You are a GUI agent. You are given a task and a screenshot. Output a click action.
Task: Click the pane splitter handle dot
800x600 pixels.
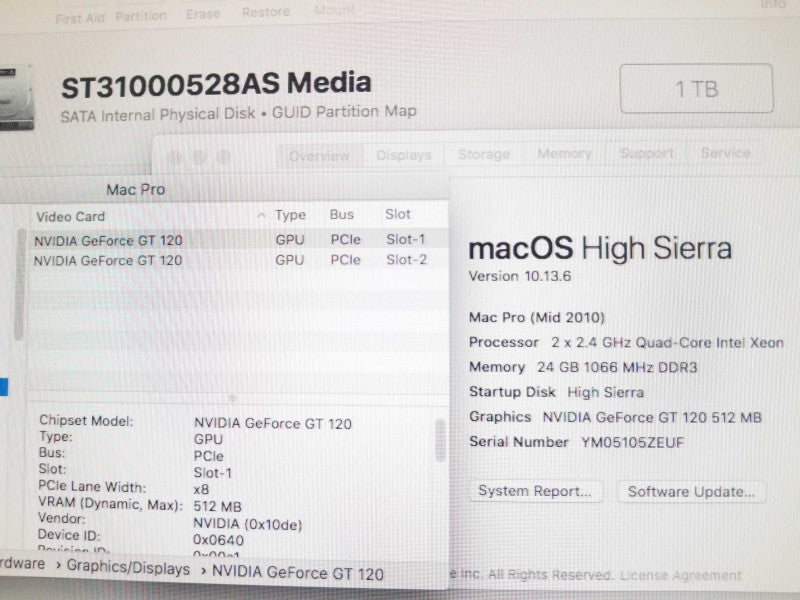click(232, 398)
